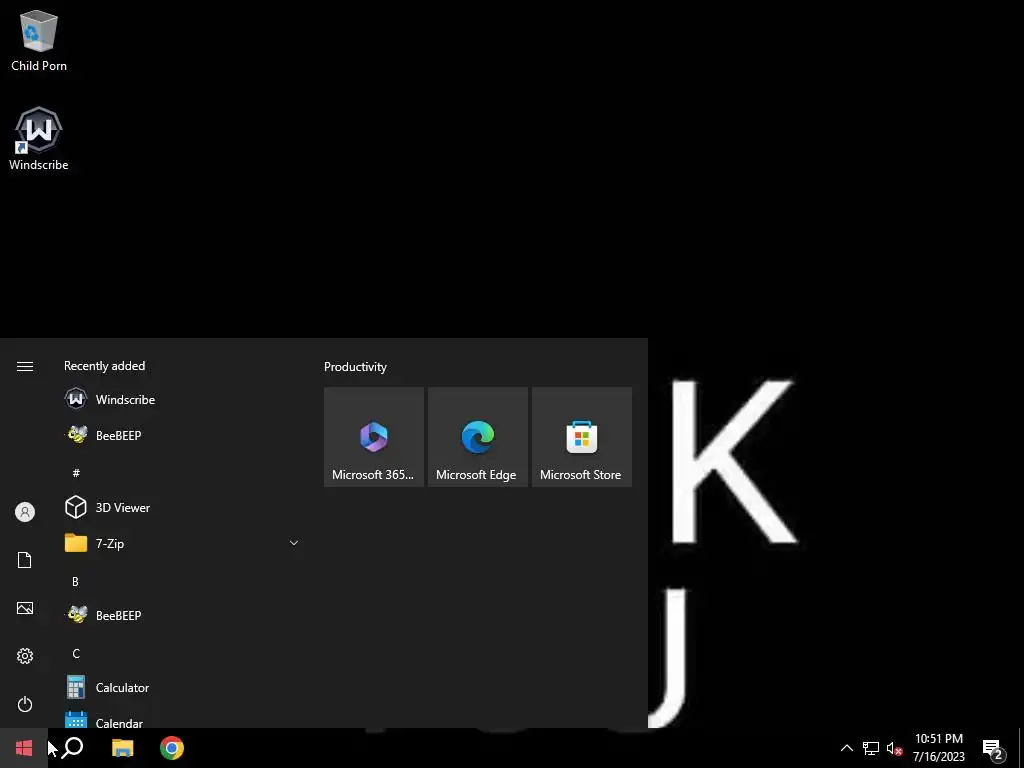Expand the 7-Zip folder chevron
The height and width of the screenshot is (768, 1024).
(x=294, y=543)
